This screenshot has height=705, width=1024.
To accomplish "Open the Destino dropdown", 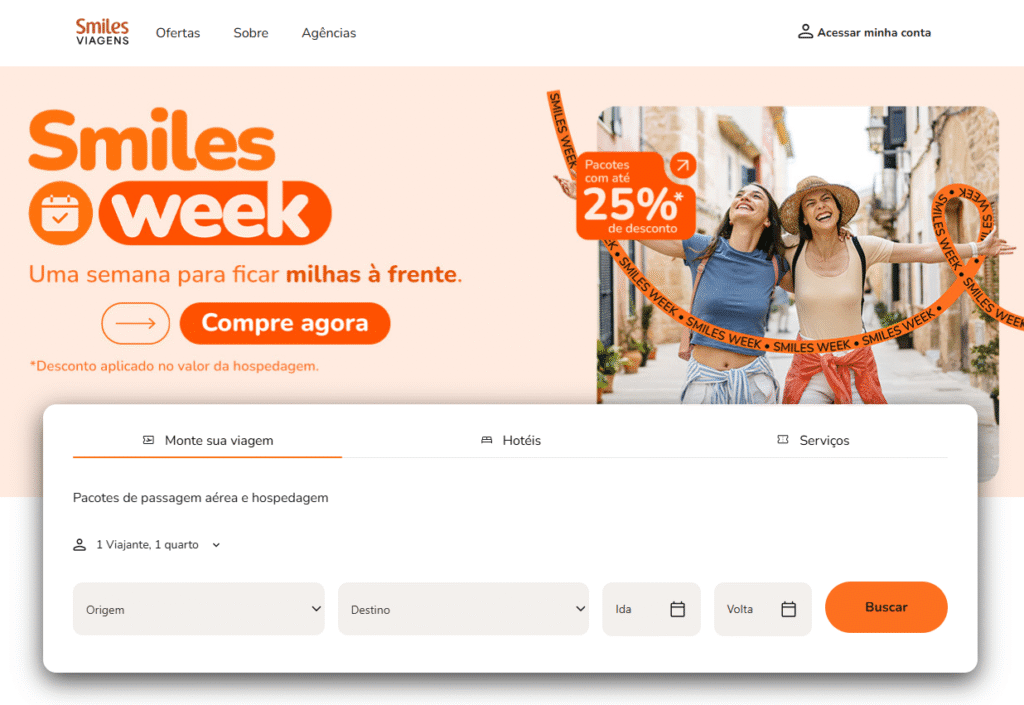I will (463, 609).
